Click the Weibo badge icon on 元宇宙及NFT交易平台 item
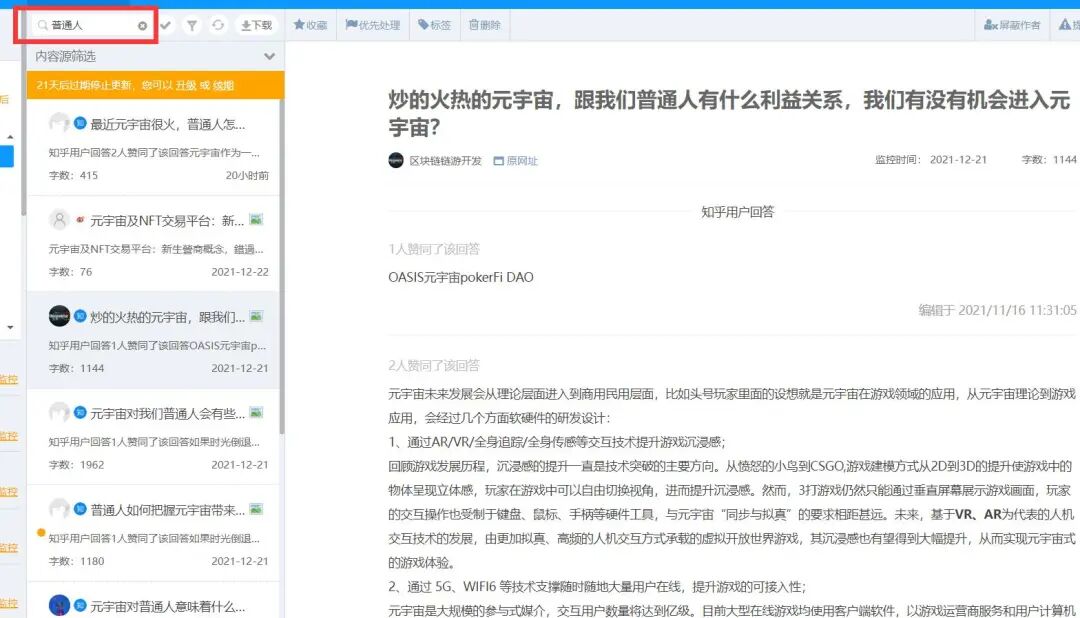 coord(80,220)
